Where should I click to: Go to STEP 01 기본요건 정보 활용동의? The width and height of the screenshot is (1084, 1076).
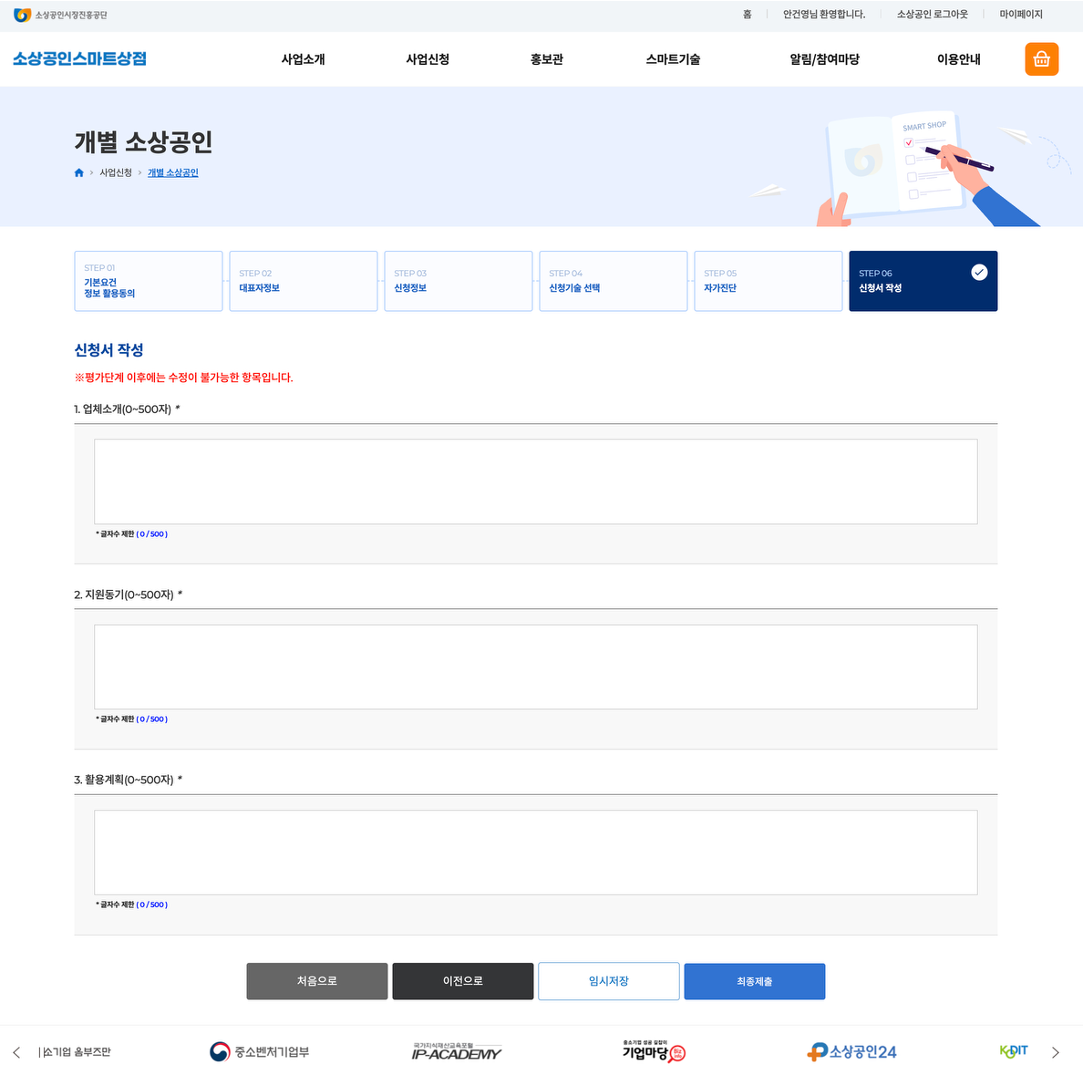148,281
